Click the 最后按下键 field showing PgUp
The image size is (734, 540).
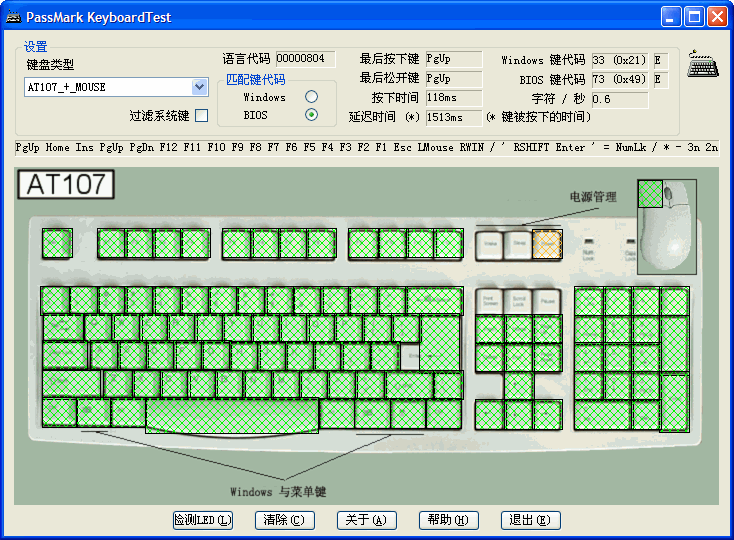click(x=454, y=59)
